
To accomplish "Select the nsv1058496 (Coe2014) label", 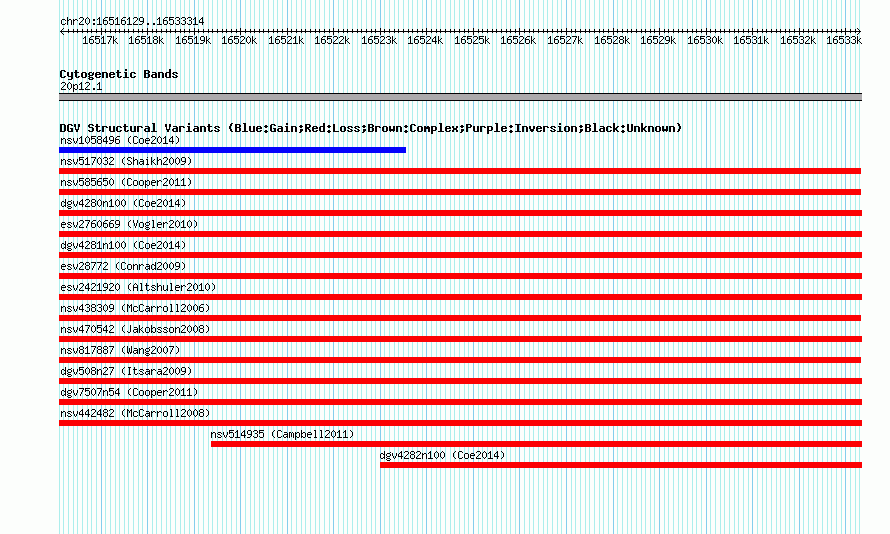I will tap(120, 140).
